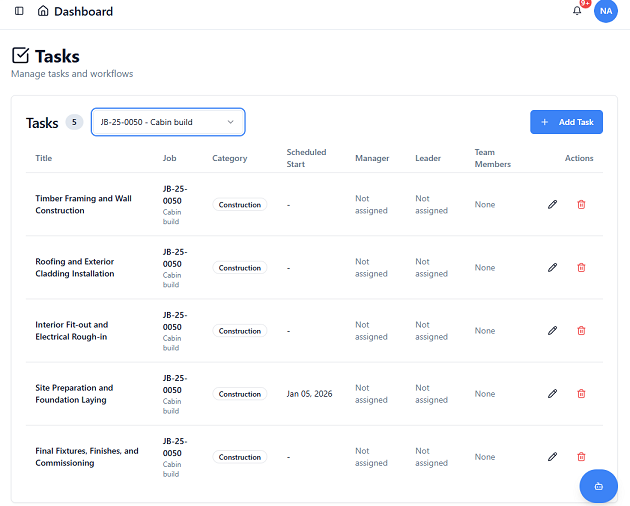Edit the Final Fixtures, Finishes task
Screen dimensions: 630x506
click(552, 456)
